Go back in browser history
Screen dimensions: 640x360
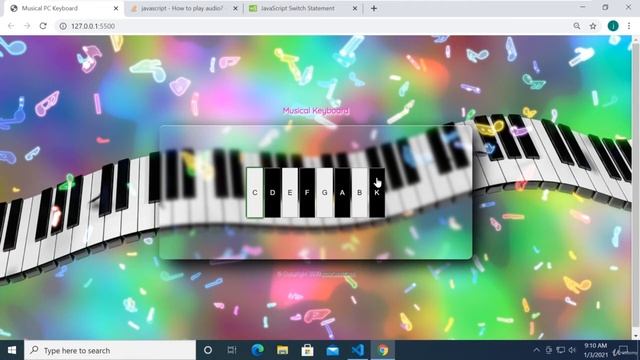[11, 26]
